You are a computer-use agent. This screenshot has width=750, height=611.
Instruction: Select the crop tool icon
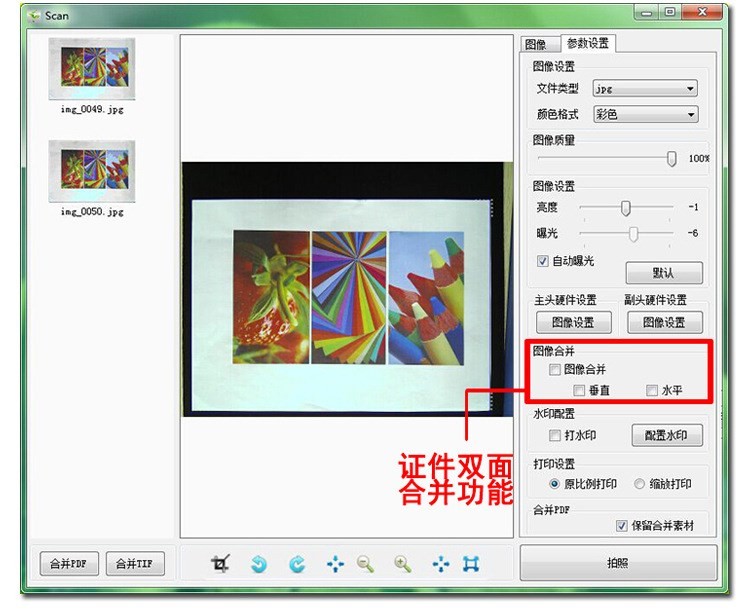(x=221, y=563)
